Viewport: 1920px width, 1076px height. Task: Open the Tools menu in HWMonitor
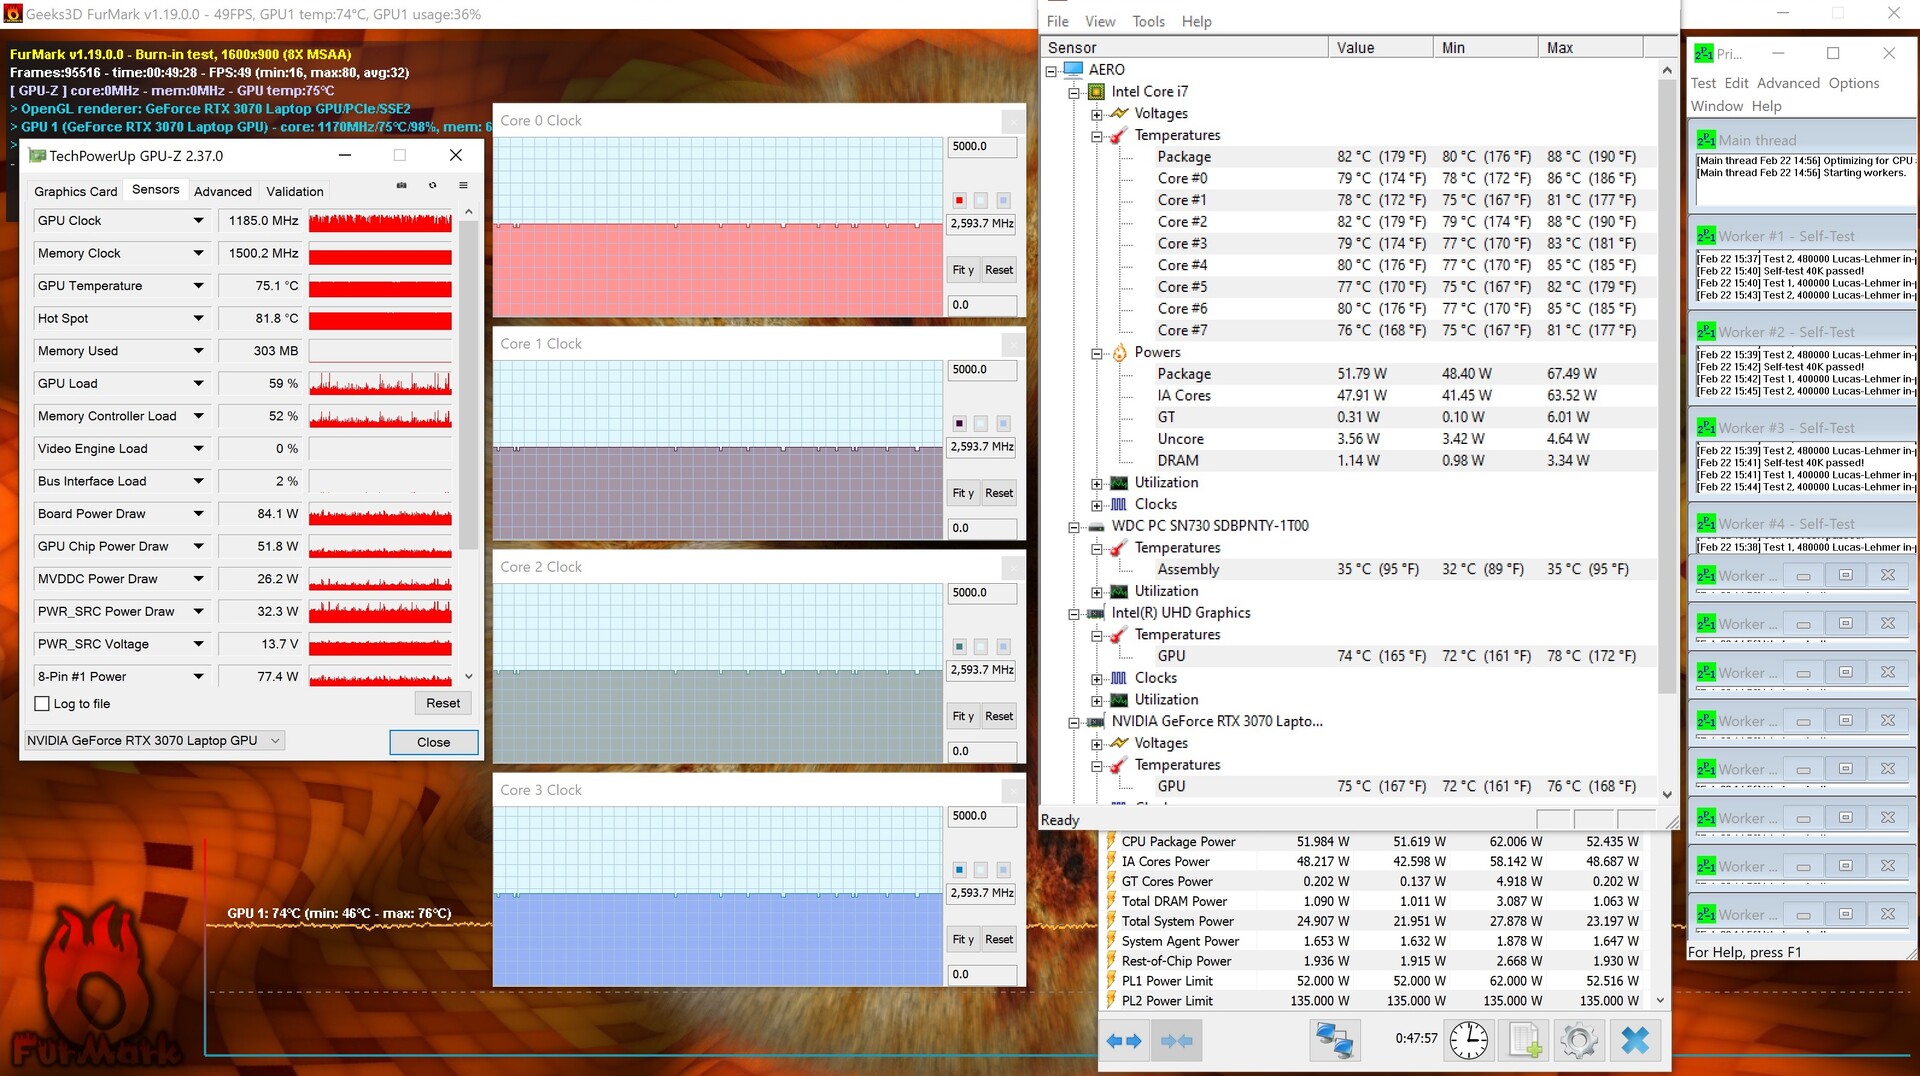[x=1148, y=21]
